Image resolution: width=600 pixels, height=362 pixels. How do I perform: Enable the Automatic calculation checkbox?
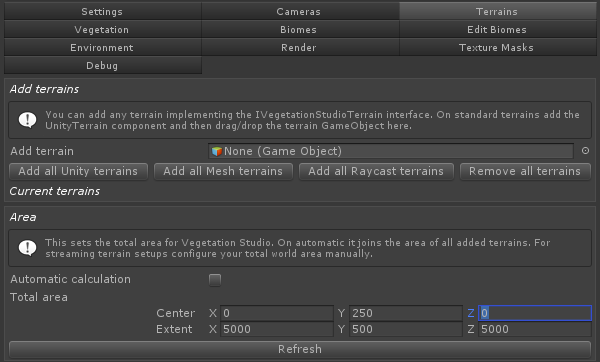[x=215, y=280]
